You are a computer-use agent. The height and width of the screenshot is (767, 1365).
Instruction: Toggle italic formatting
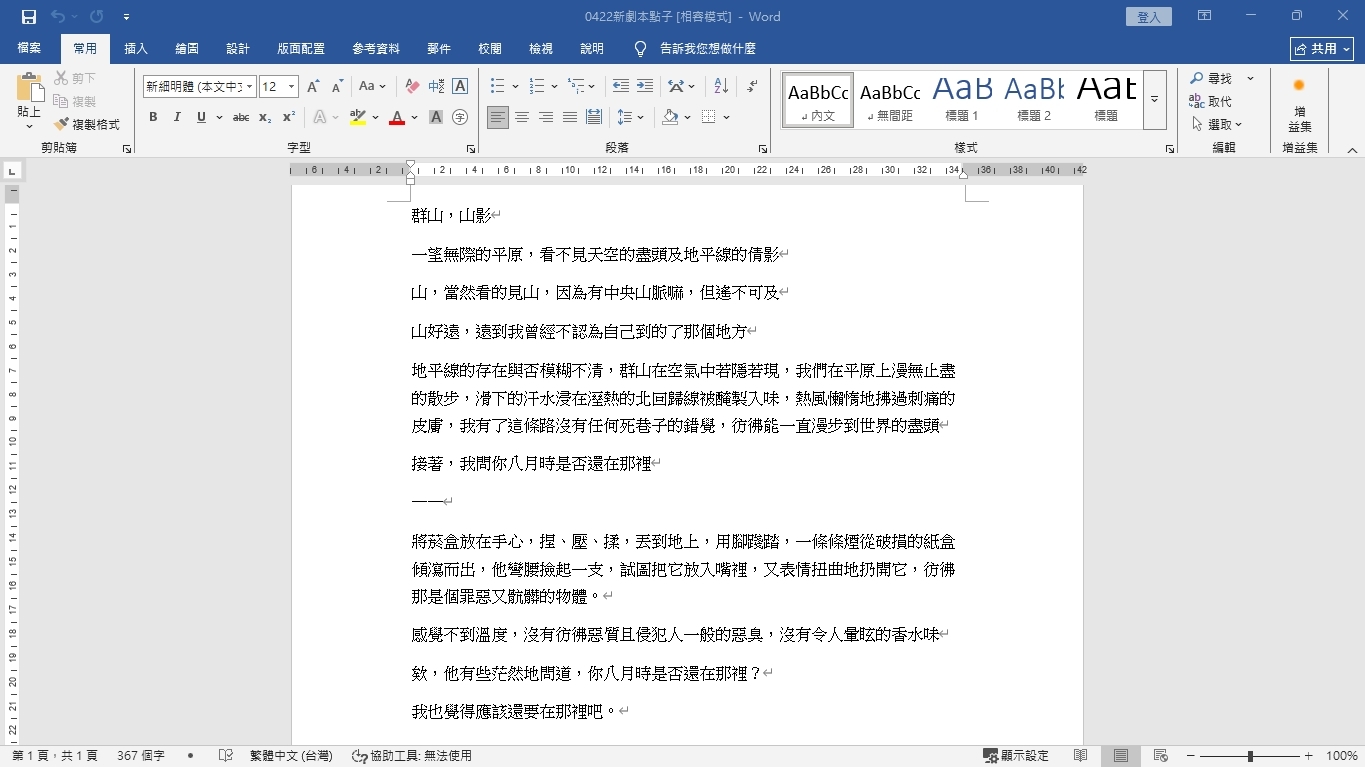point(177,117)
